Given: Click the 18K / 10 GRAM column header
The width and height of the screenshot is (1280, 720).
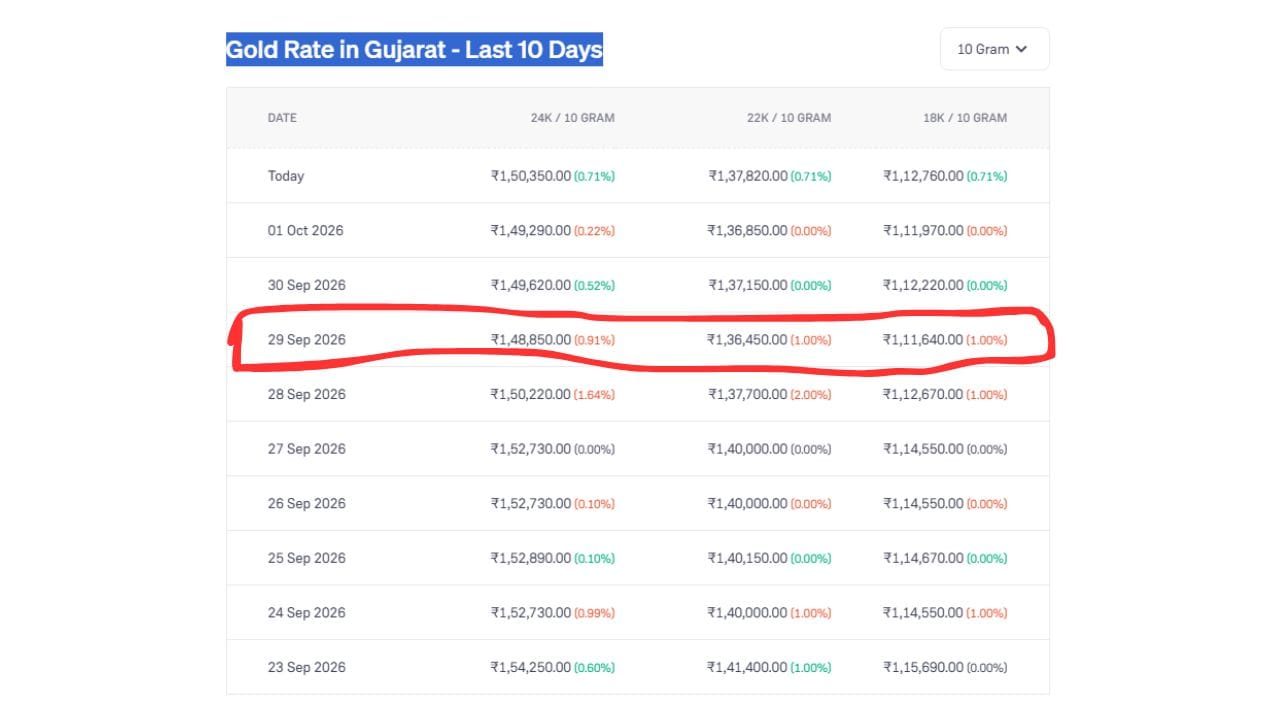Looking at the screenshot, I should 965,118.
